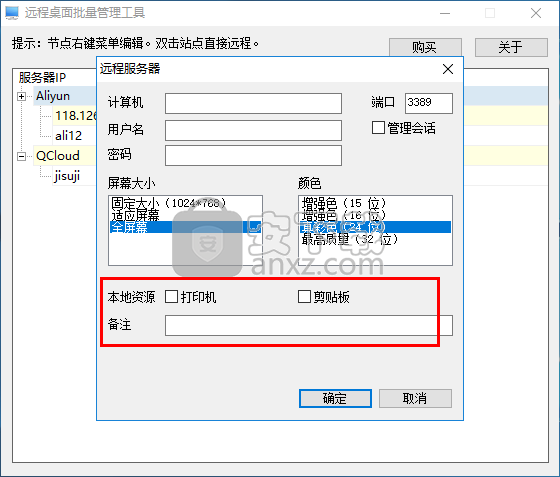The height and width of the screenshot is (477, 560).
Task: Collapse the QCloud tree node
Action: pos(21,156)
